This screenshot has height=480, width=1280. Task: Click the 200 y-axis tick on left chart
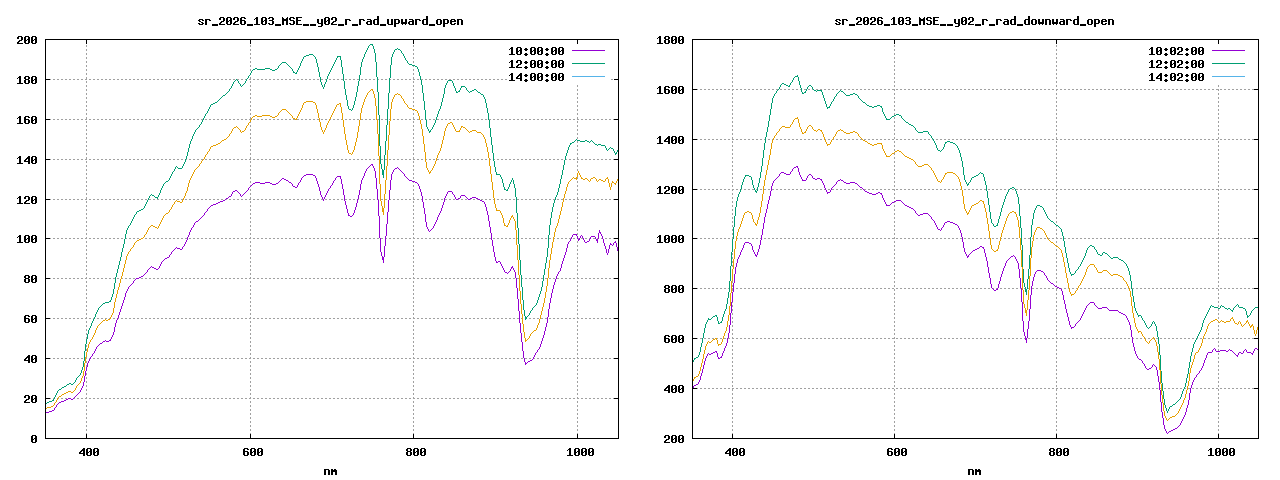click(x=27, y=40)
